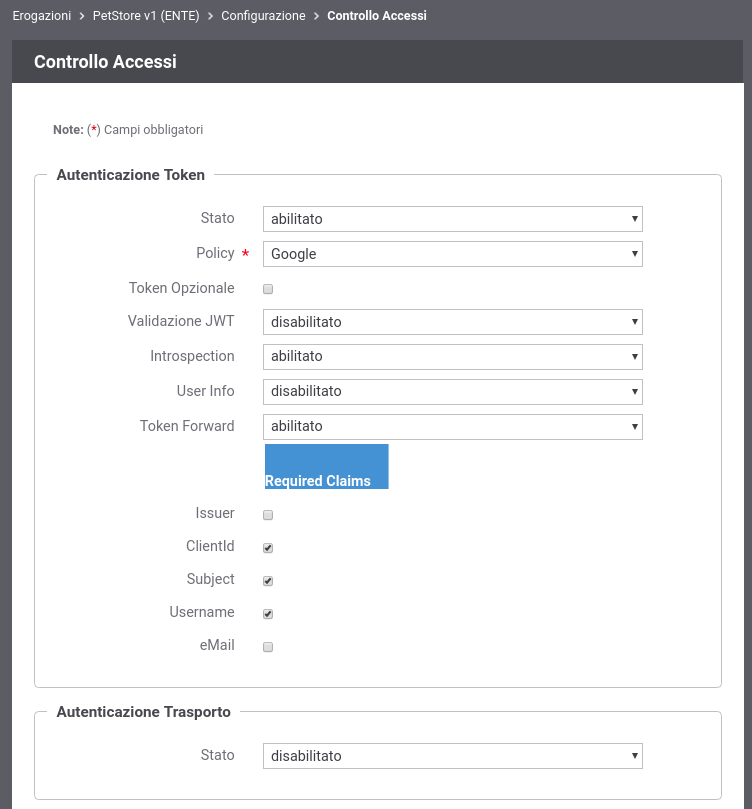Click the Required Claims heading
The image size is (752, 809).
318,481
